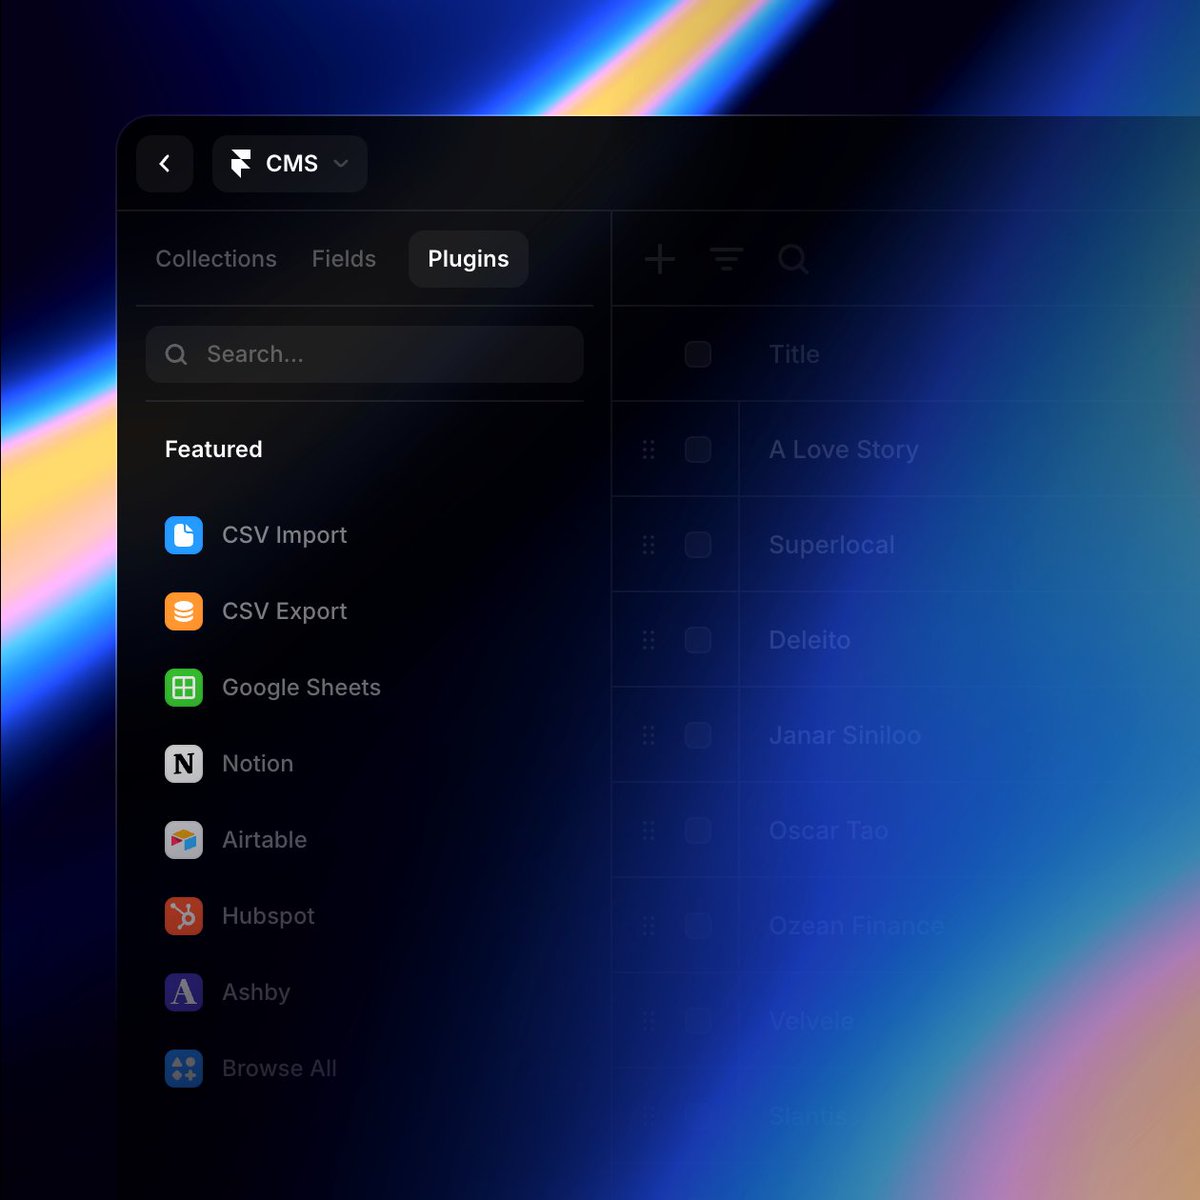Open the Airtable plugin label

coord(264,840)
